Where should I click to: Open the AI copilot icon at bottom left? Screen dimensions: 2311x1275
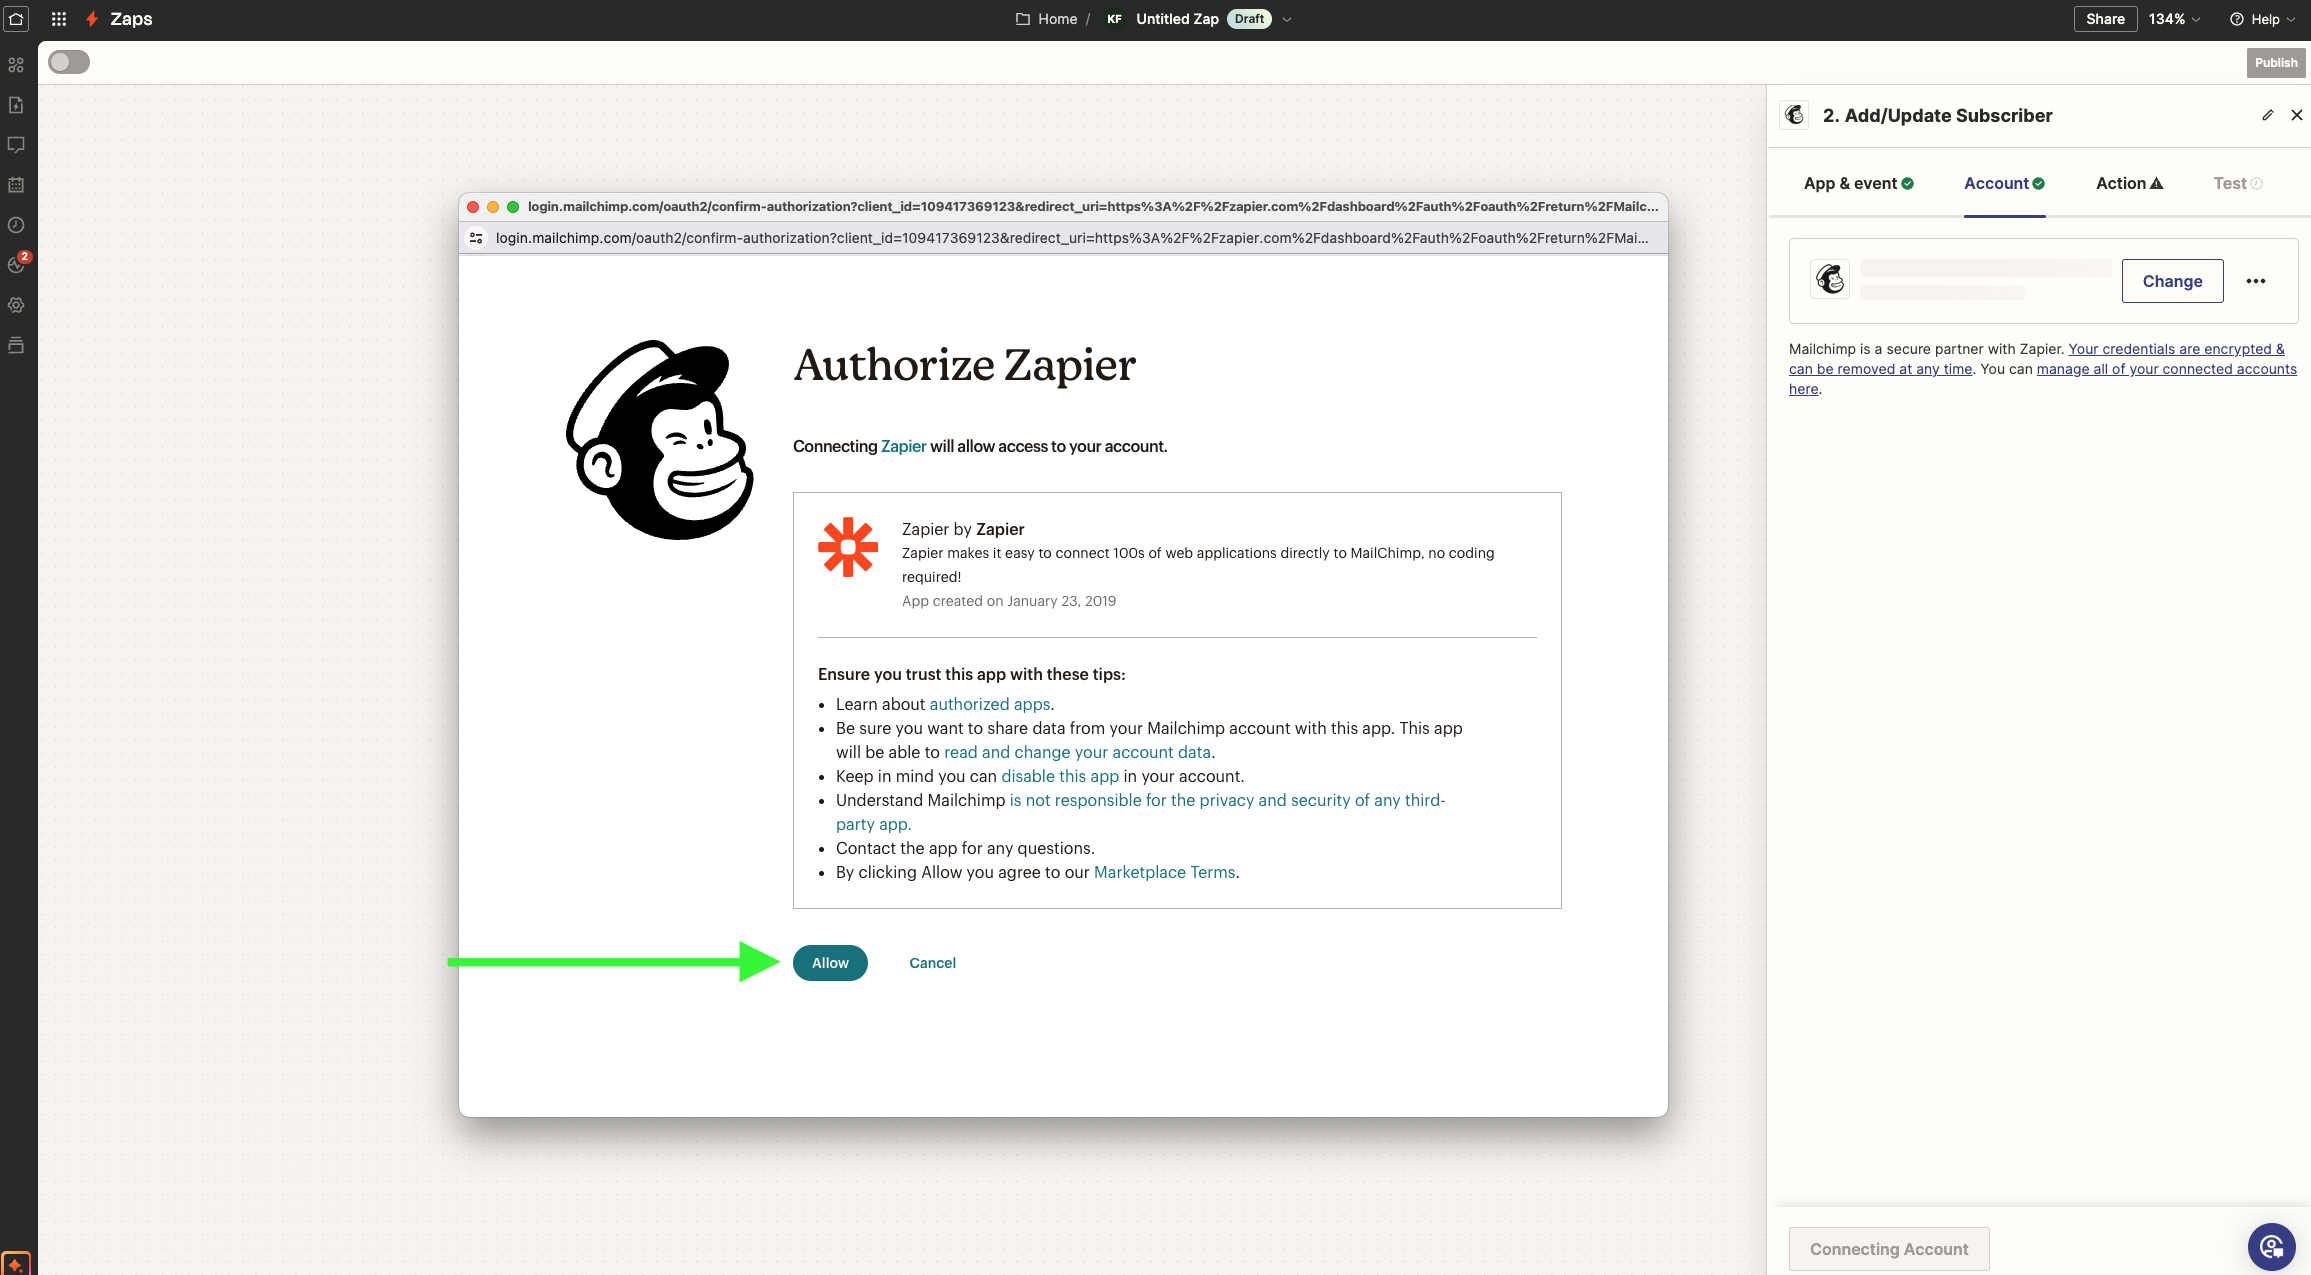point(16,1263)
